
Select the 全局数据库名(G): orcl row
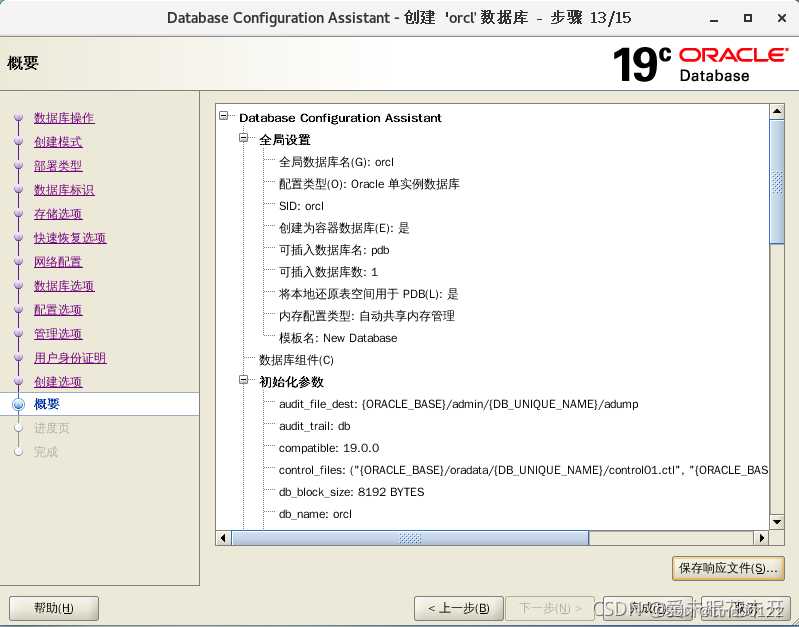[x=336, y=162]
